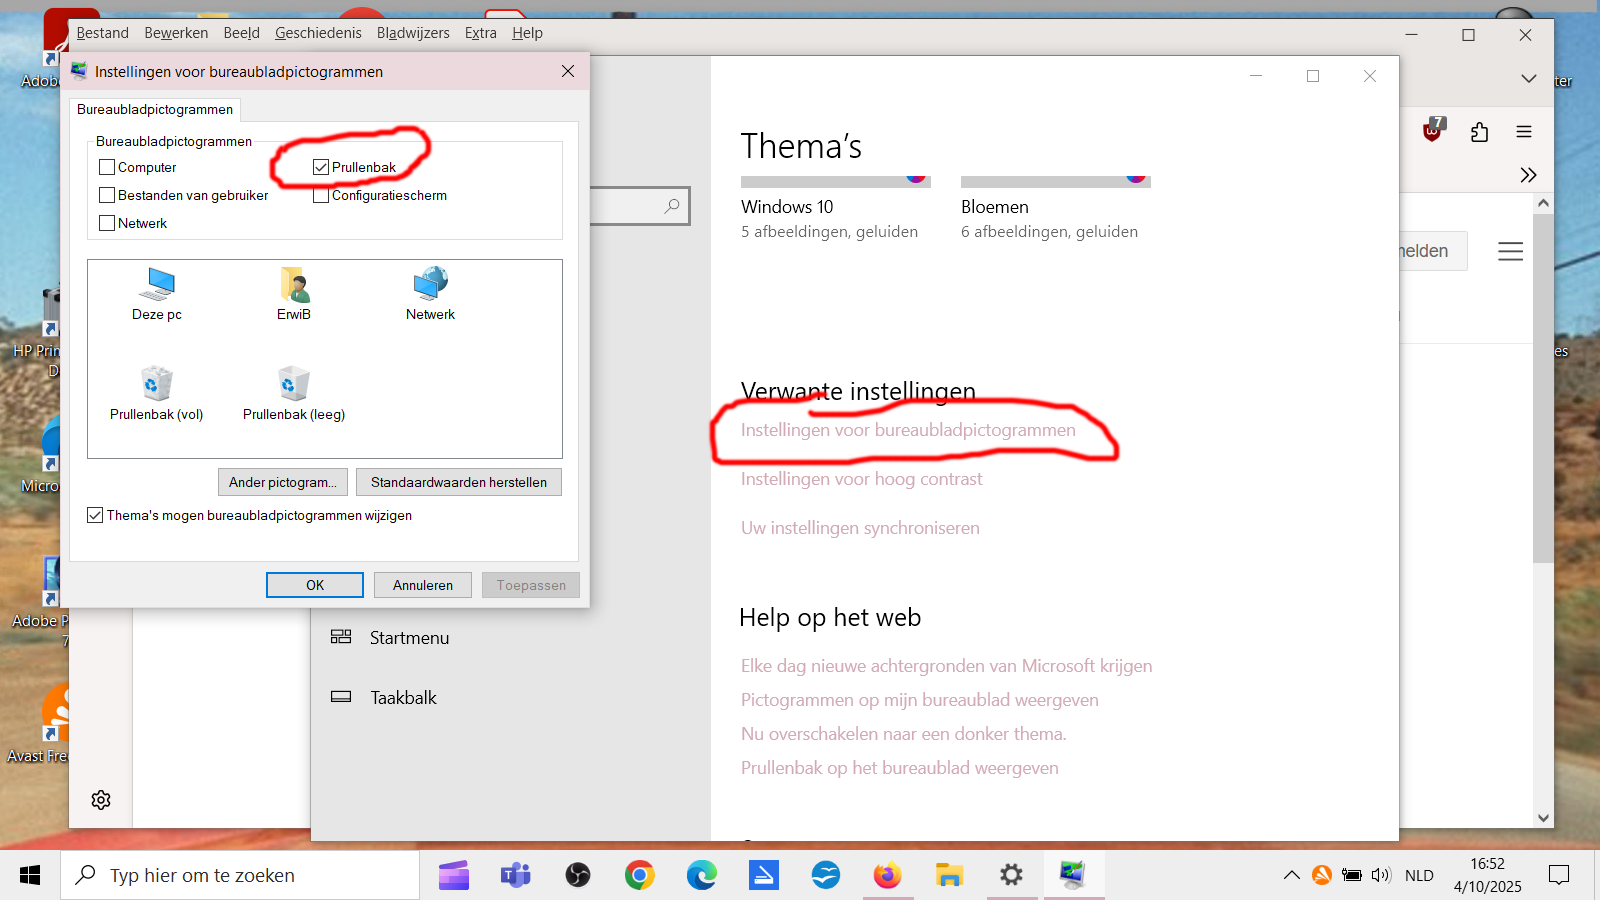Screen dimensions: 1600x900
Task: Open the Extra menu in Firefox
Action: tap(480, 33)
